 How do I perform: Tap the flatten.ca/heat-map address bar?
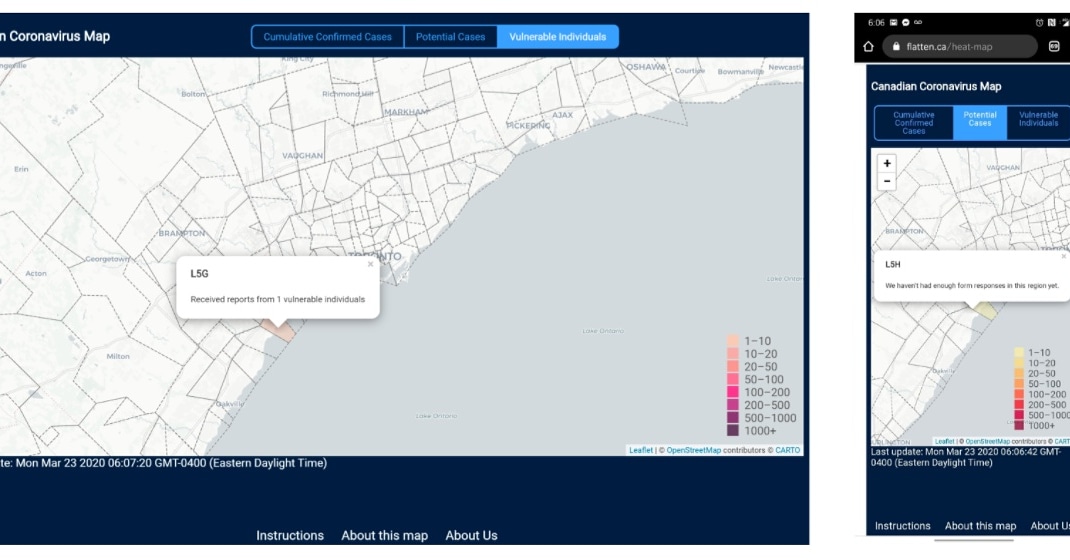(961, 46)
